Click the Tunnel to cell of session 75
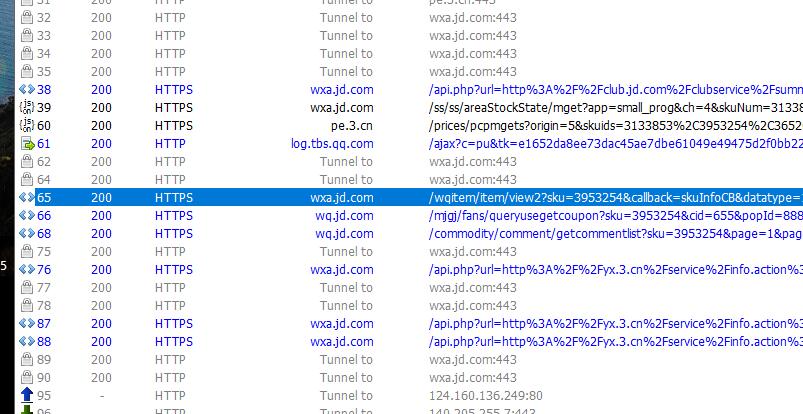The height and width of the screenshot is (414, 803). click(x=346, y=252)
